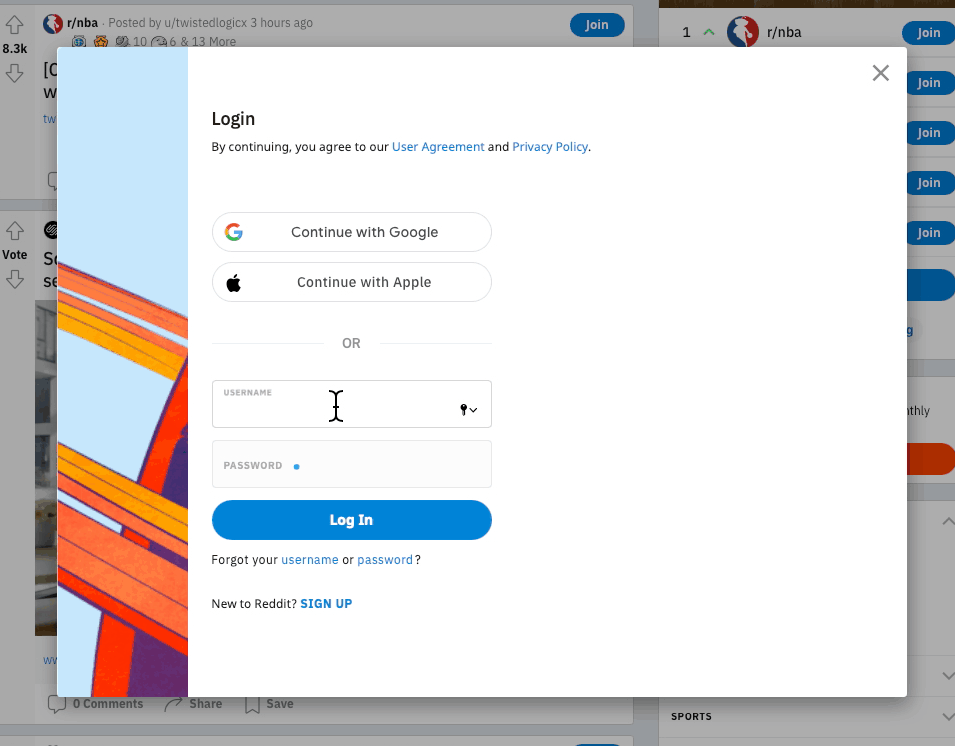Screen dimensions: 955x746
Task: Click forgot username link
Action: coord(309,560)
